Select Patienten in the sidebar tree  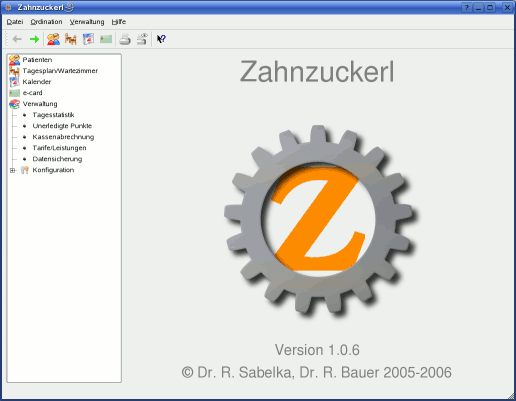click(37, 60)
